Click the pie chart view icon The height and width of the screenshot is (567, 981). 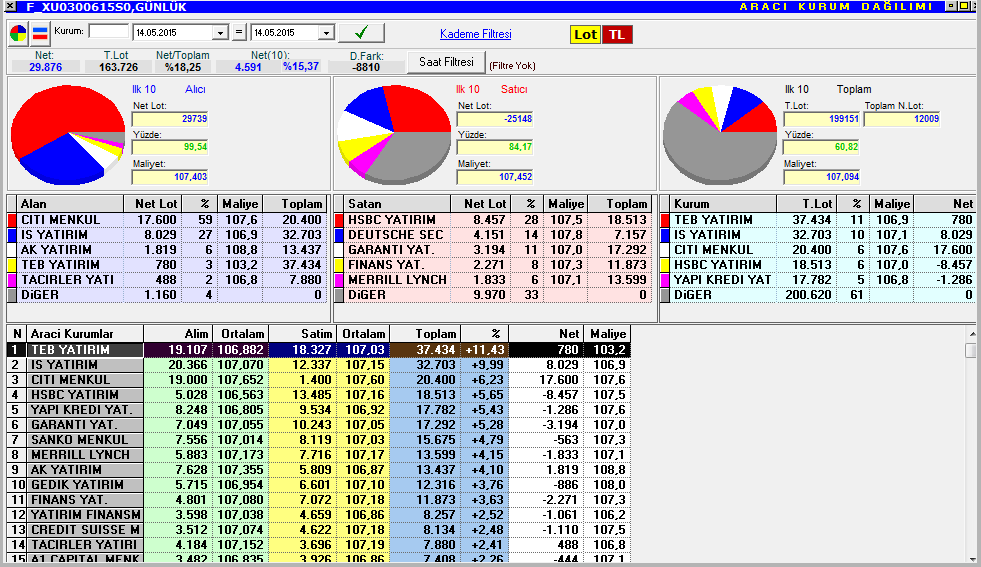[18, 33]
